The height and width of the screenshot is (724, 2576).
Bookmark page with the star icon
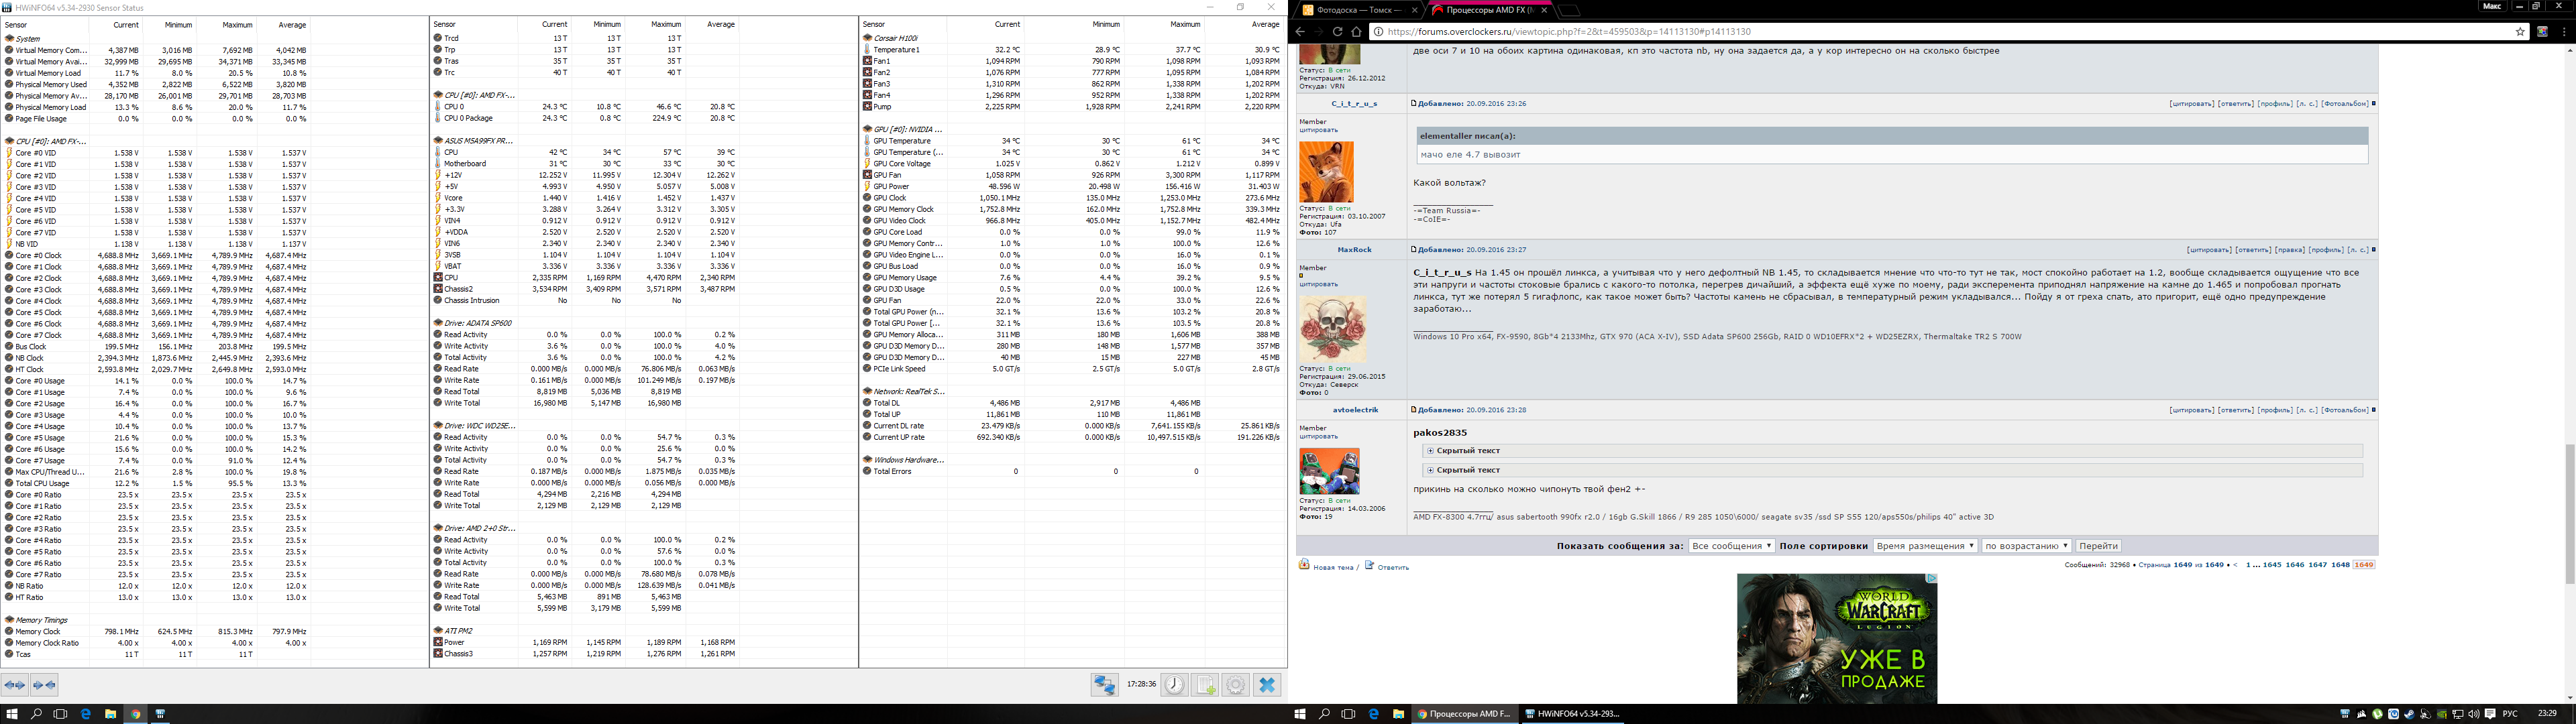point(2520,32)
